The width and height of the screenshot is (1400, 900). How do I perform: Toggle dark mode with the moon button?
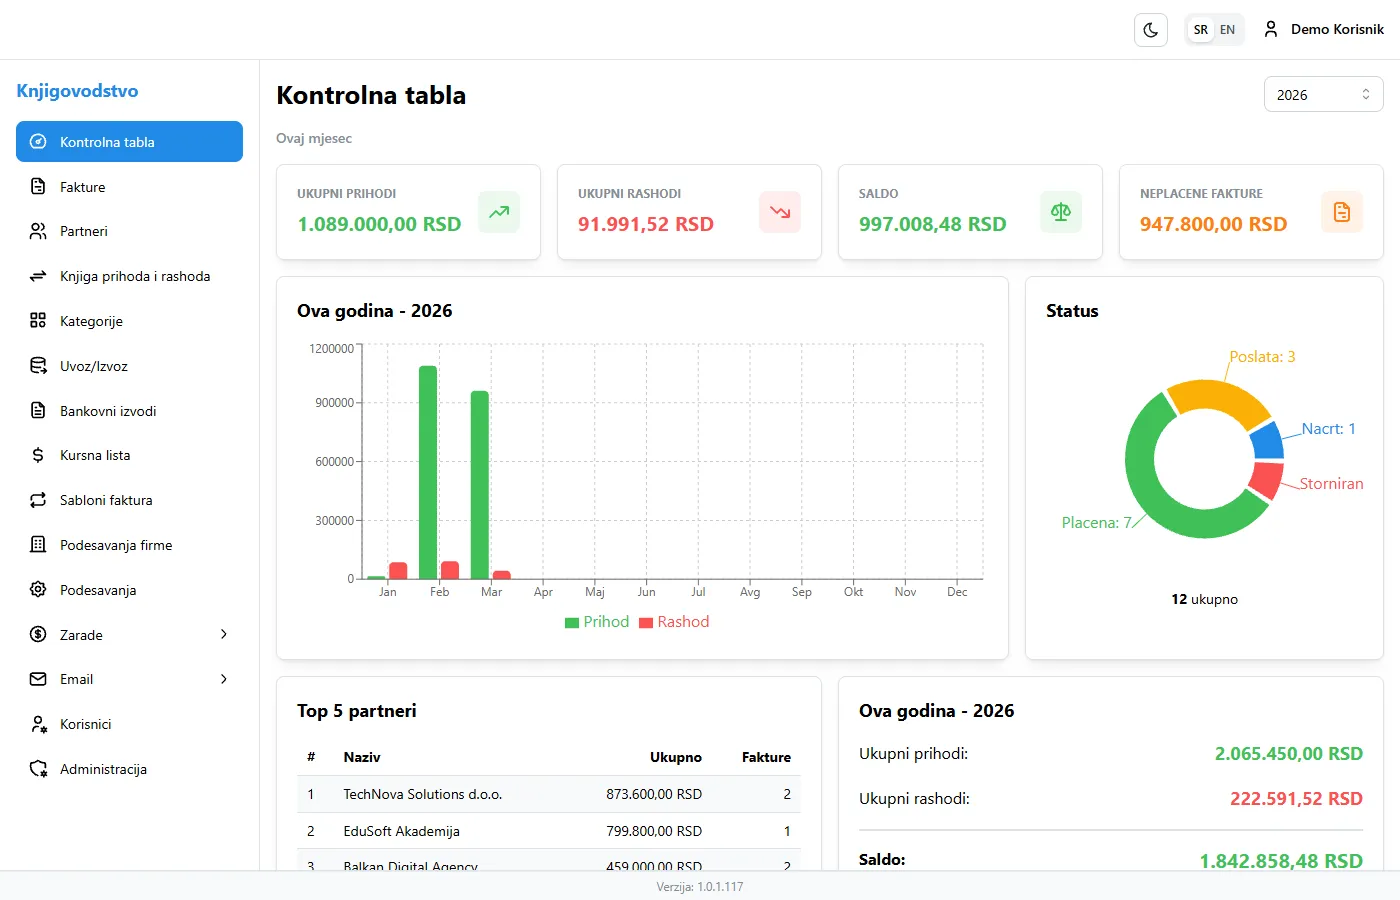[1150, 29]
